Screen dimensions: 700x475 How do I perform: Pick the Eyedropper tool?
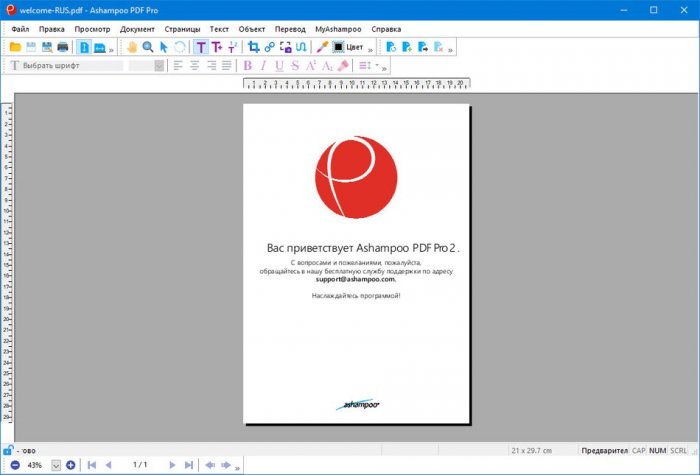pos(322,47)
